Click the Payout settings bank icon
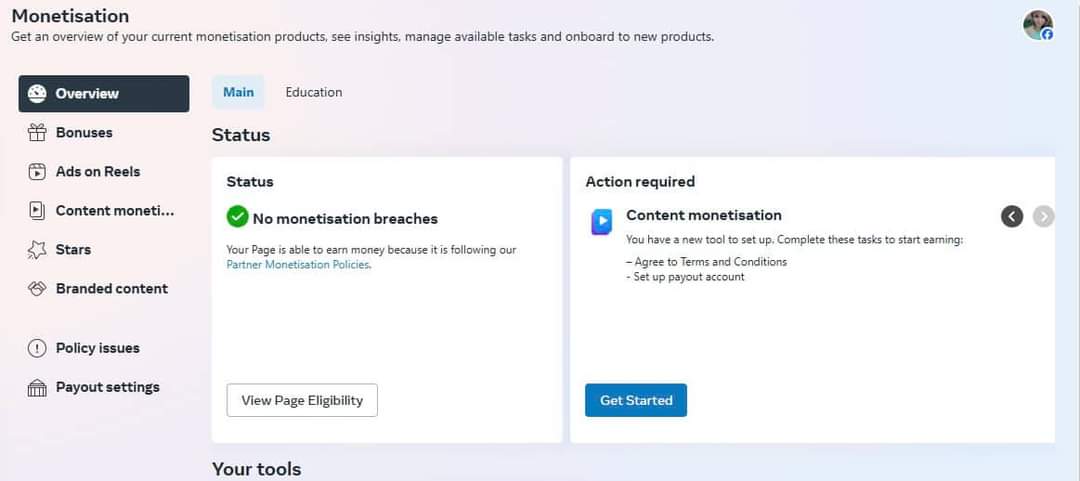The width and height of the screenshot is (1080, 481). (x=38, y=388)
